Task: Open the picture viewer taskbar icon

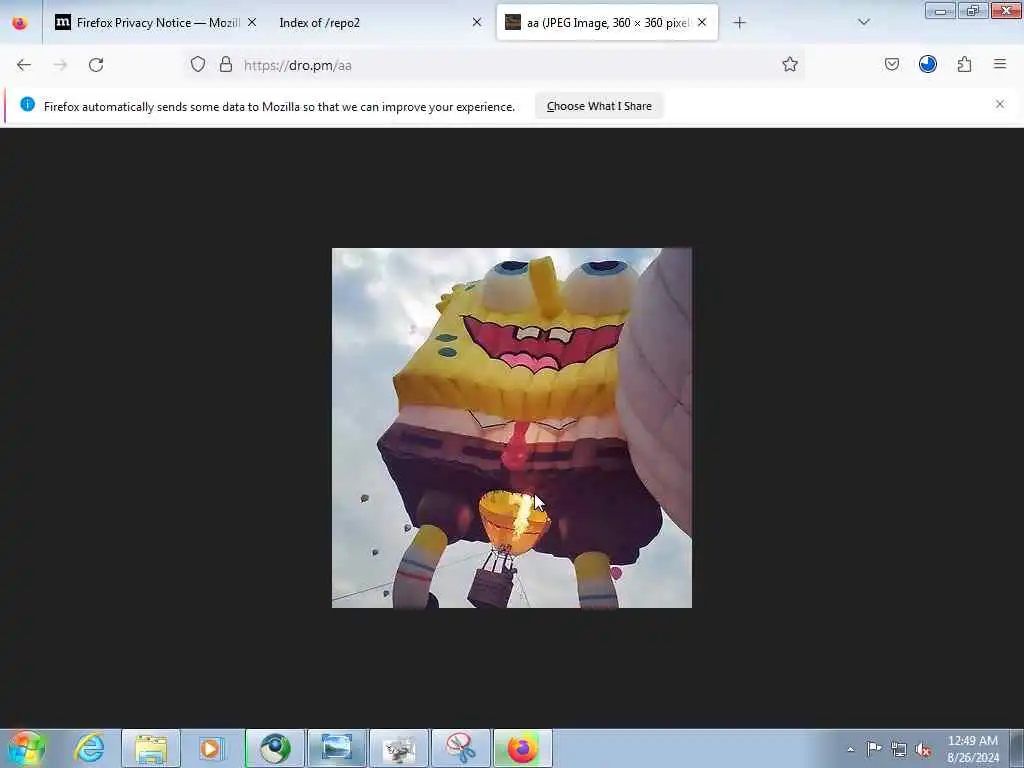Action: coord(337,748)
